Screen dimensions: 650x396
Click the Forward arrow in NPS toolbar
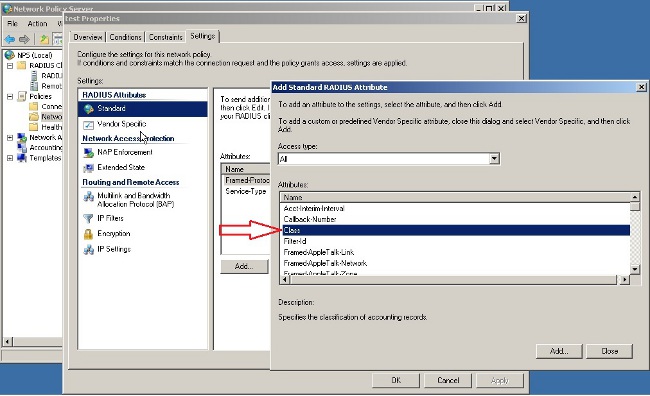click(24, 39)
